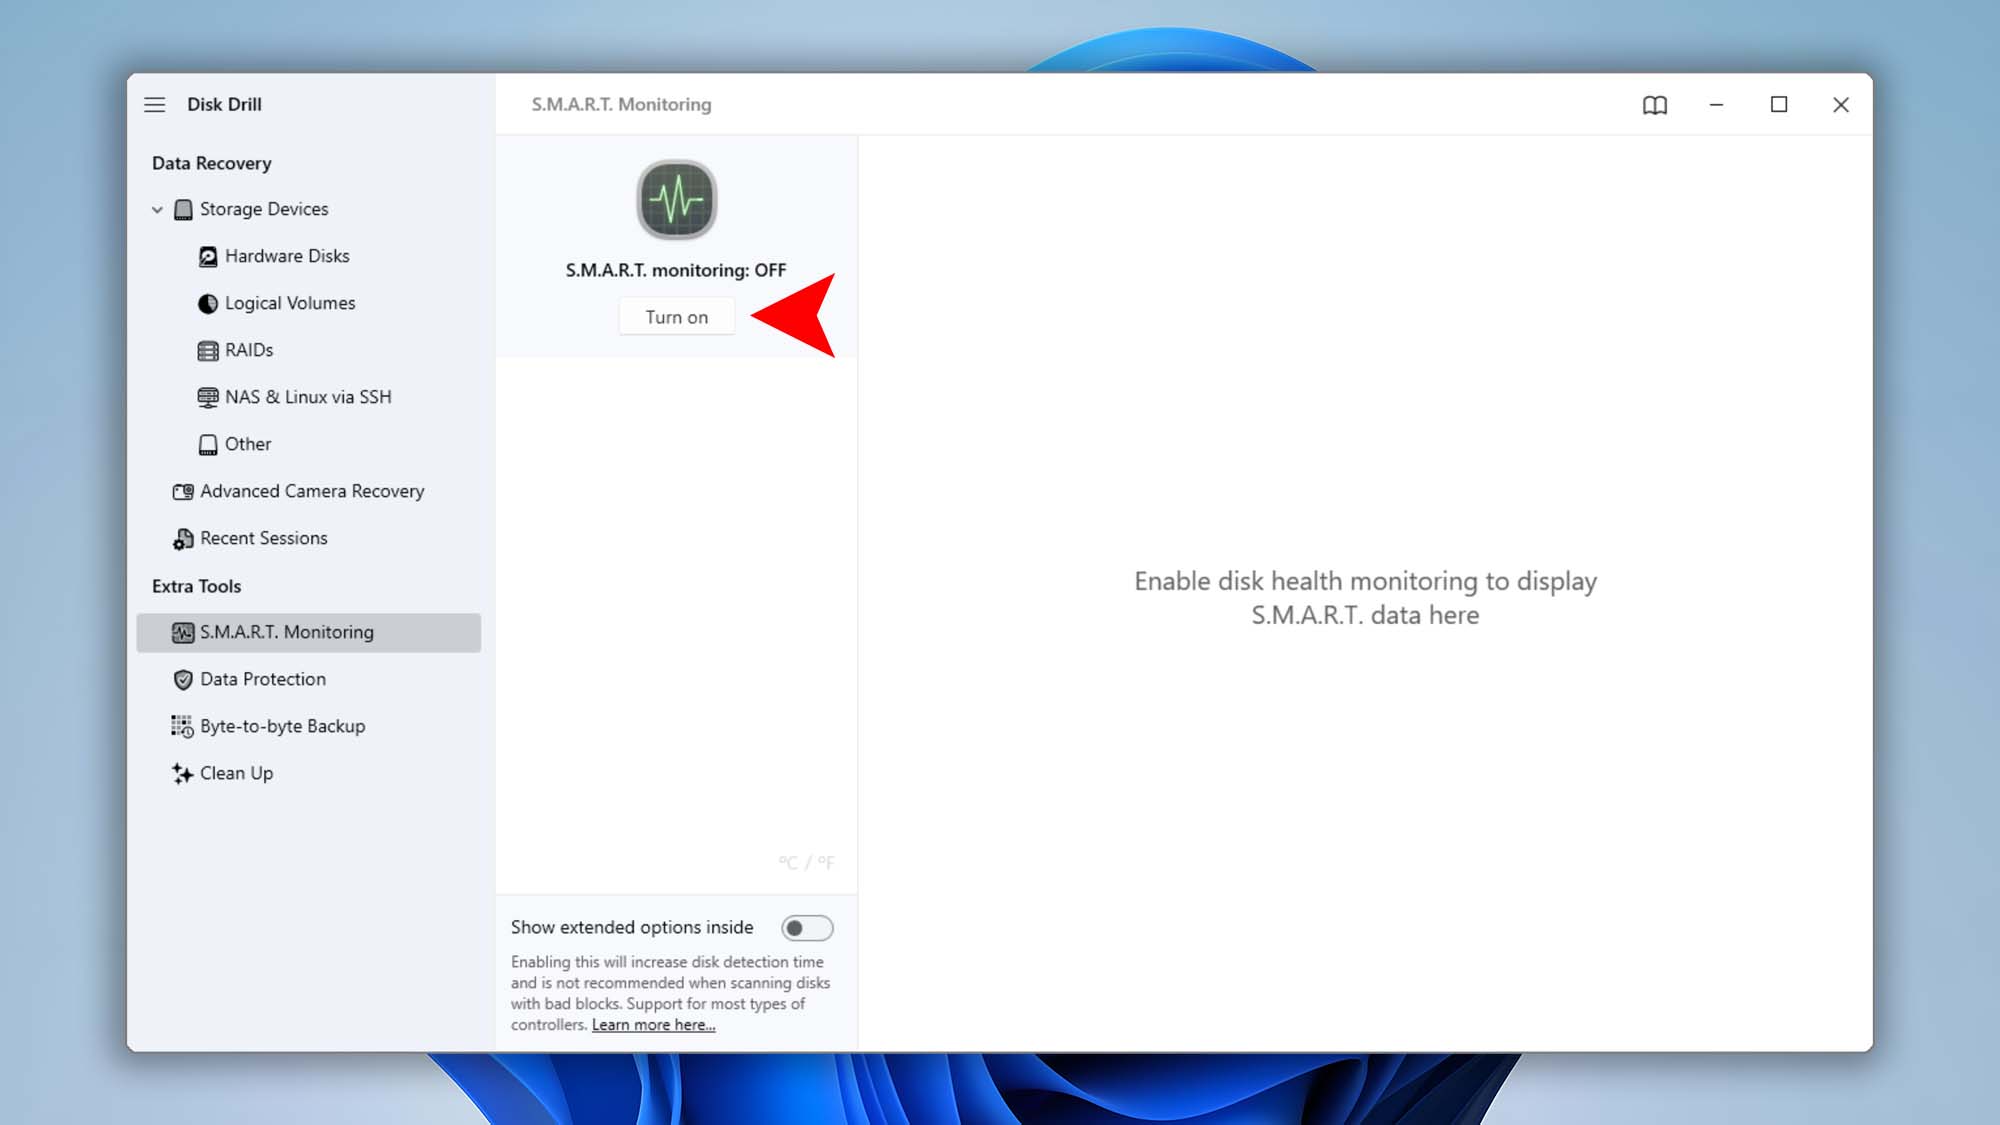Click the Storage Devices drive icon
2000x1125 pixels.
tap(184, 209)
